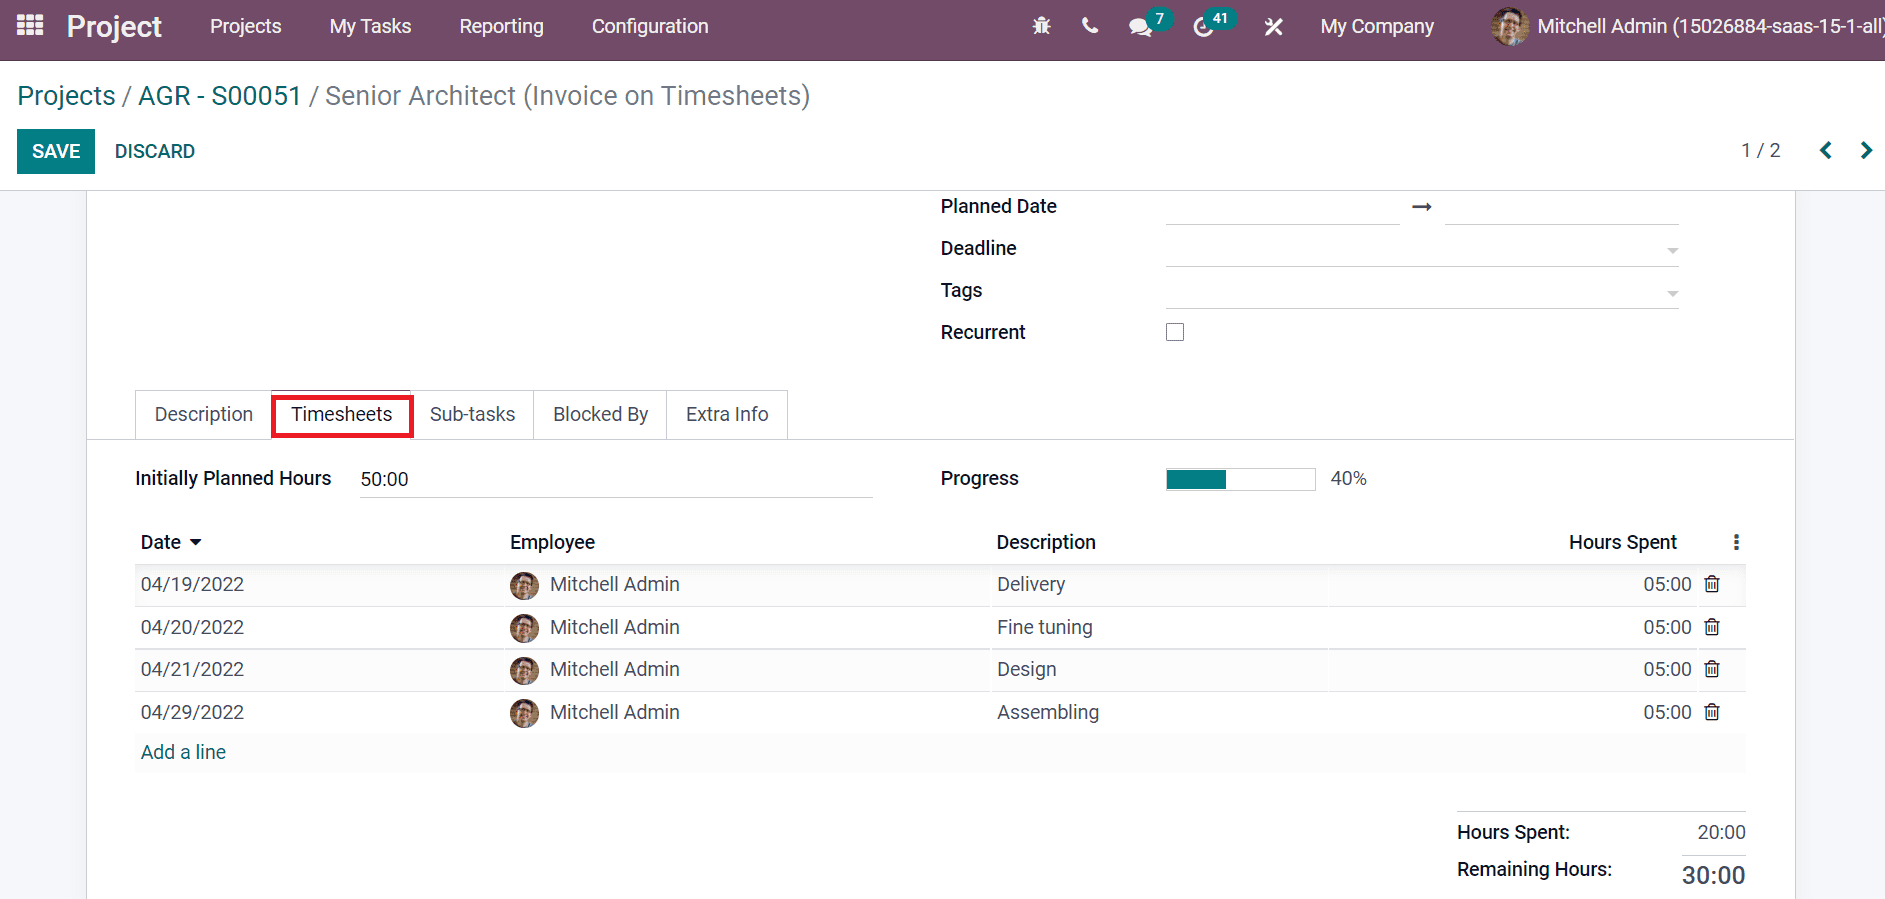Click date cell 04/19/2022
Viewport: 1885px width, 899px height.
click(x=192, y=584)
